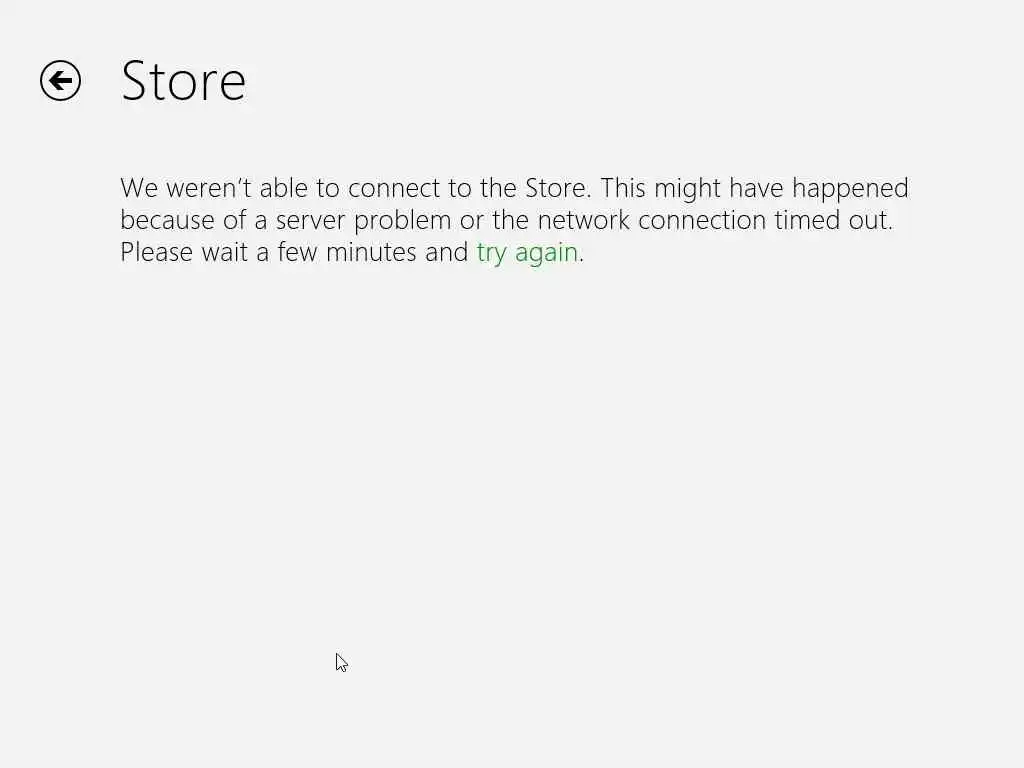Click 'Store.' within the error message sentence
Image resolution: width=1024 pixels, height=768 pixels.
[558, 188]
